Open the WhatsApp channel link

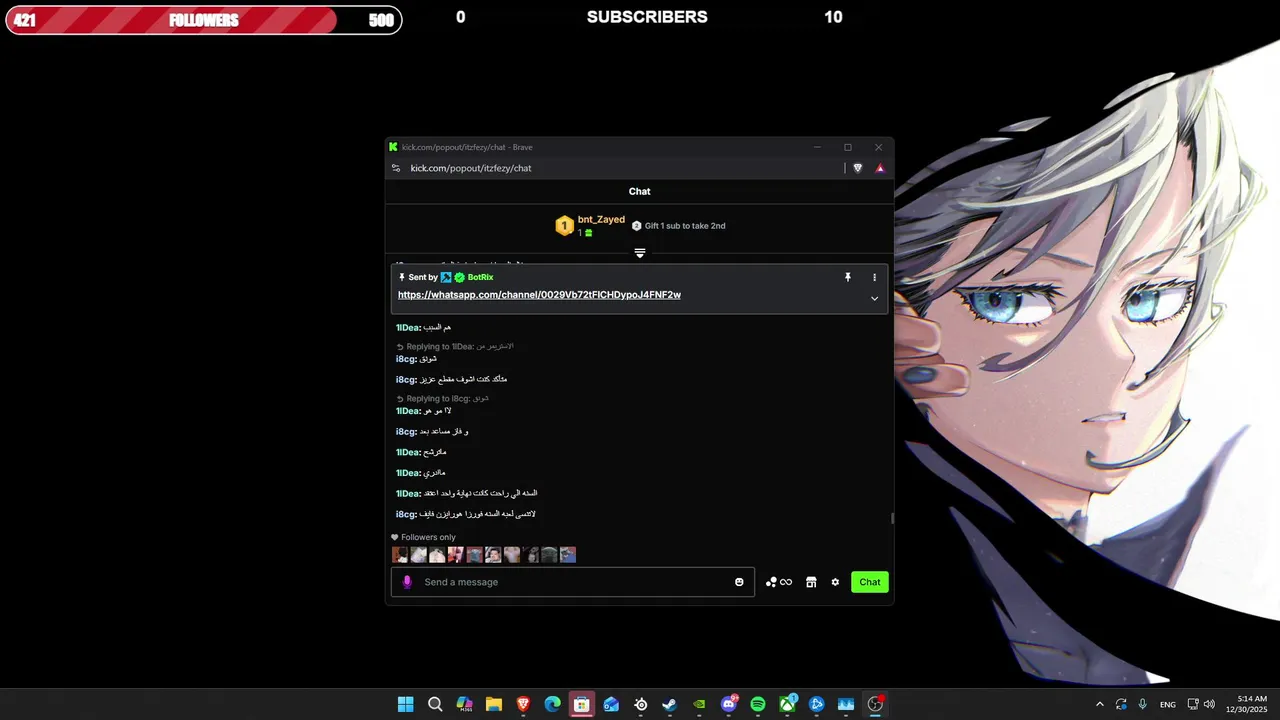539,295
